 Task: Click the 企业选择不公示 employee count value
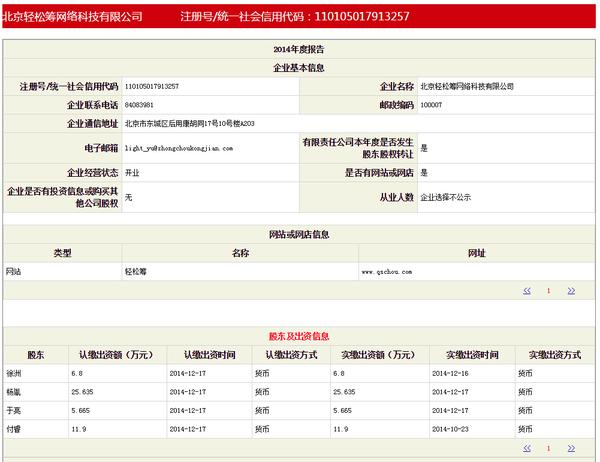click(x=445, y=198)
